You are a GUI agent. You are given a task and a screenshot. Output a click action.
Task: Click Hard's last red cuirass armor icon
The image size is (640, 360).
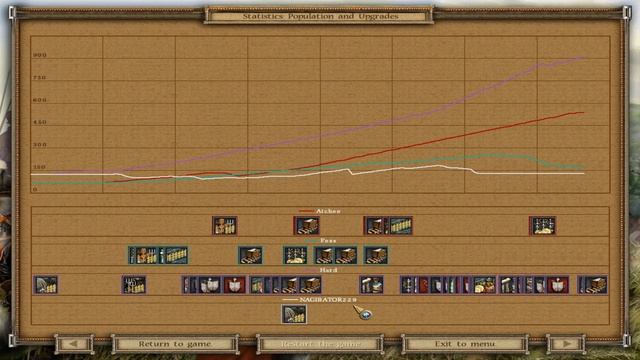coord(558,285)
